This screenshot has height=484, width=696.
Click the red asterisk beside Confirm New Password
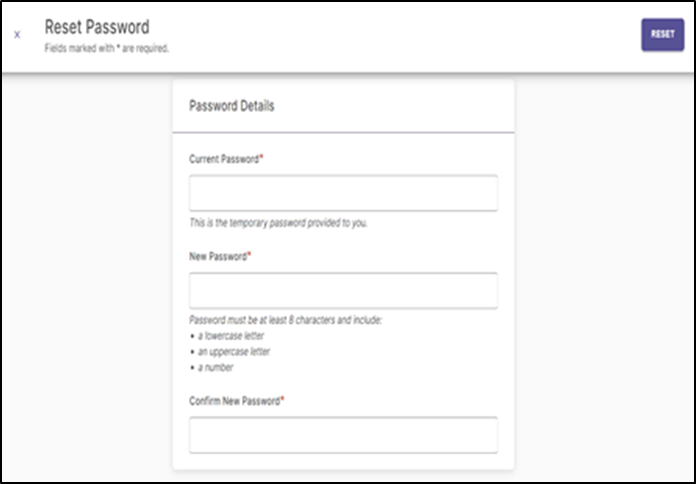(x=282, y=399)
